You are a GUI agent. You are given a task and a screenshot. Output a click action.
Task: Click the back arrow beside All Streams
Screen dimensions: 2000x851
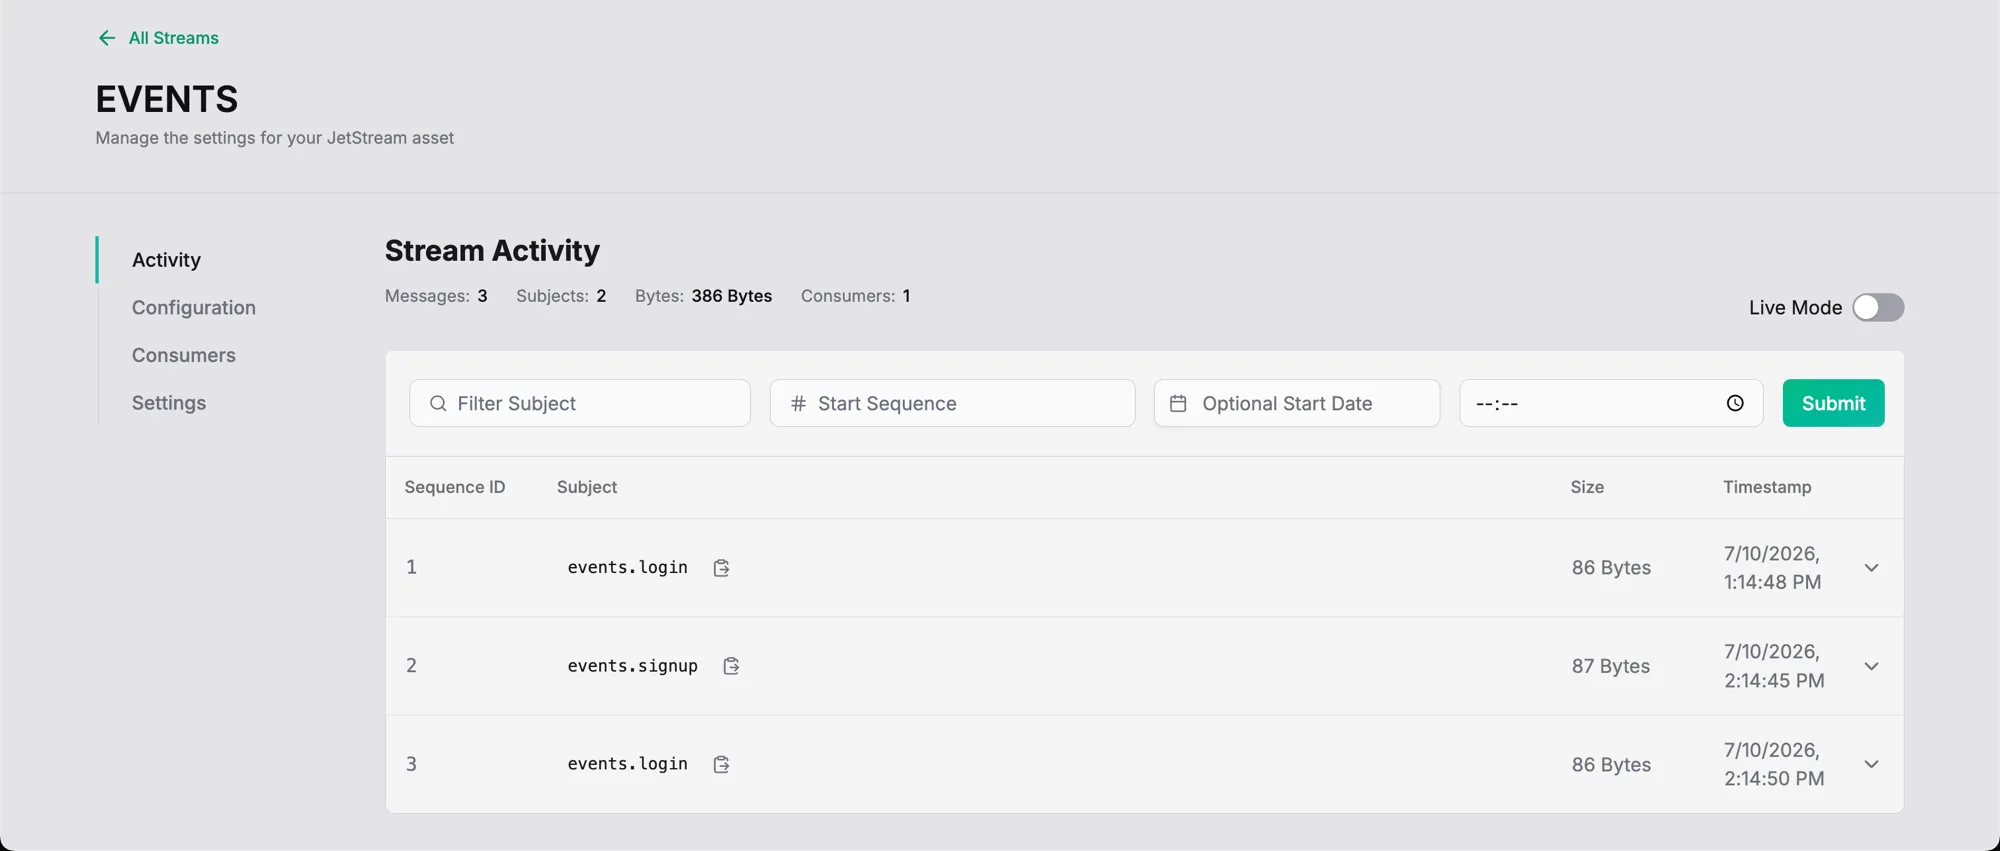107,38
